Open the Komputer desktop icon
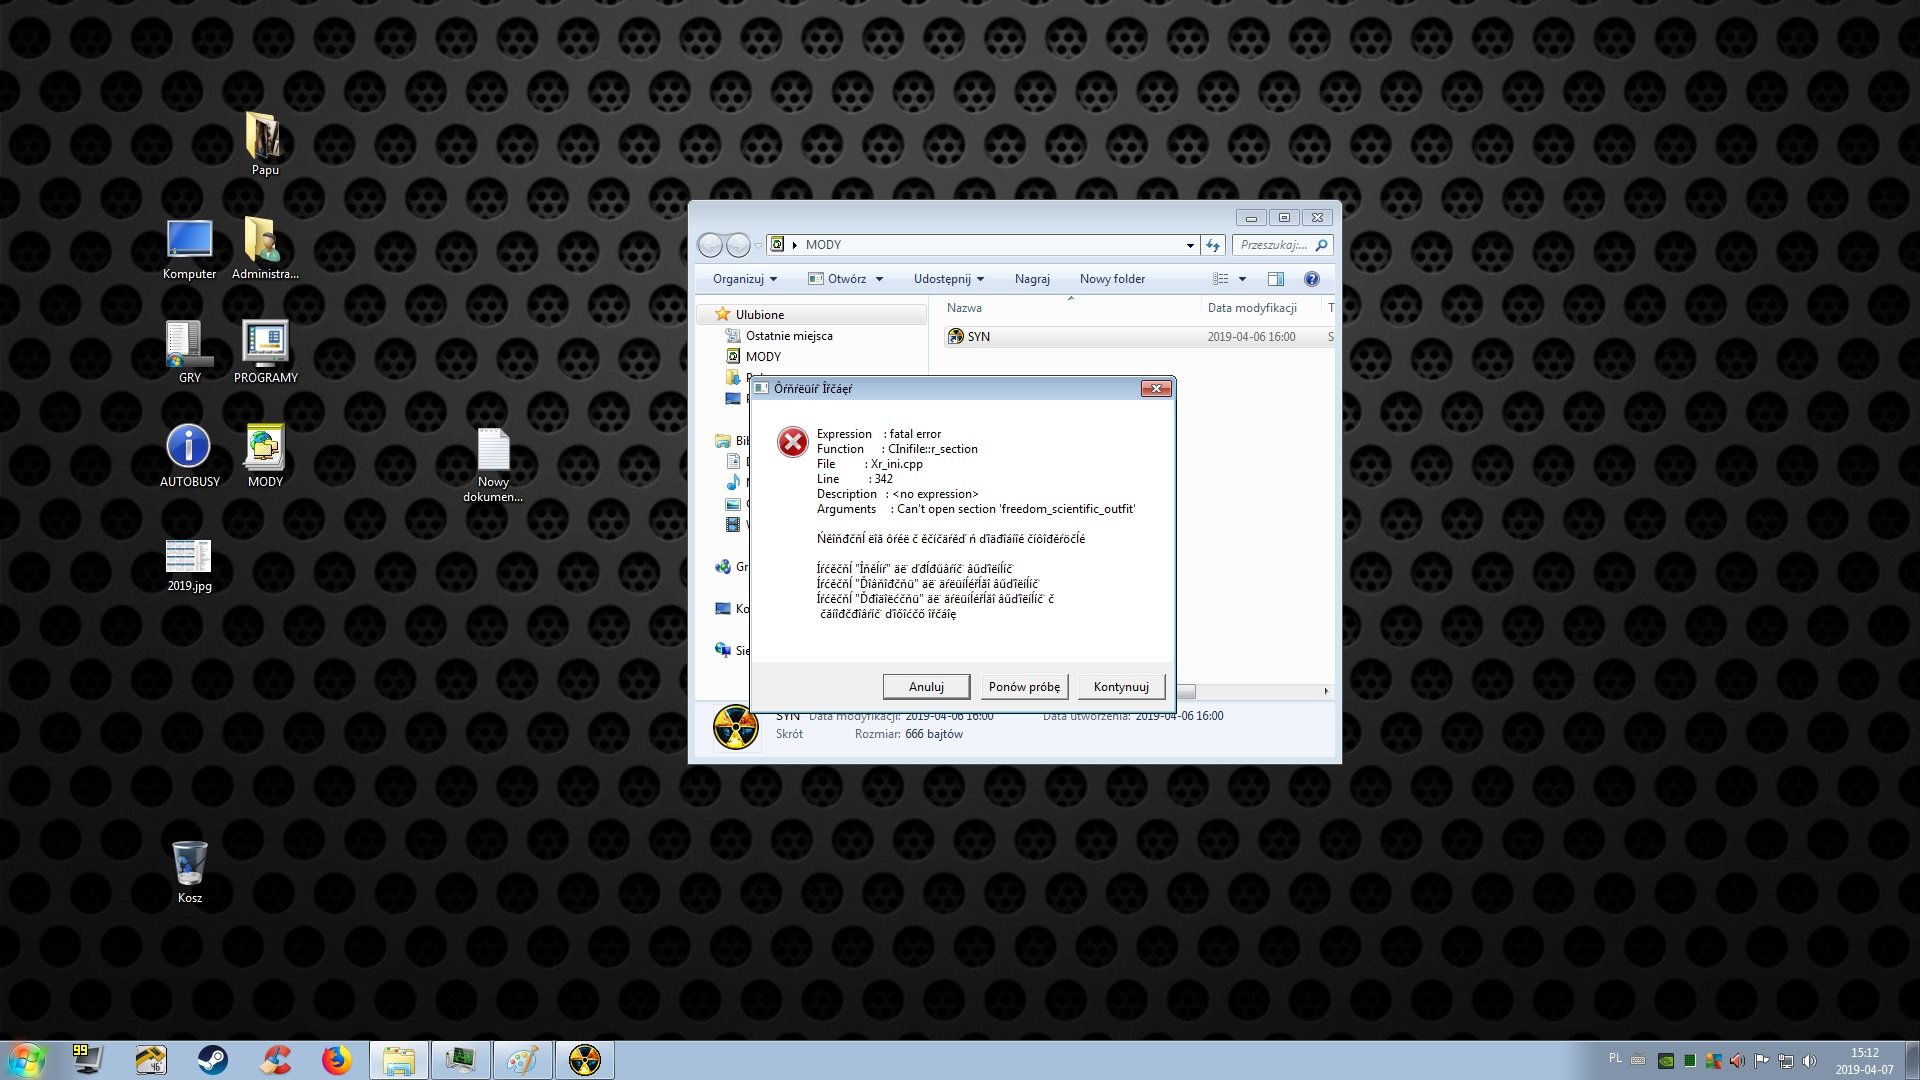This screenshot has height=1080, width=1920. pyautogui.click(x=189, y=249)
